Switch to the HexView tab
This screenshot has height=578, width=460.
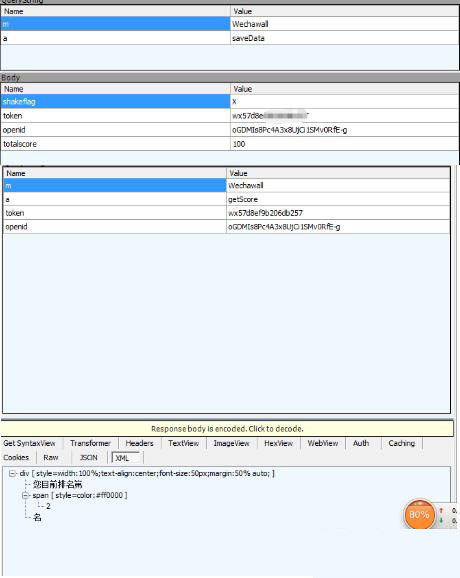click(x=279, y=443)
